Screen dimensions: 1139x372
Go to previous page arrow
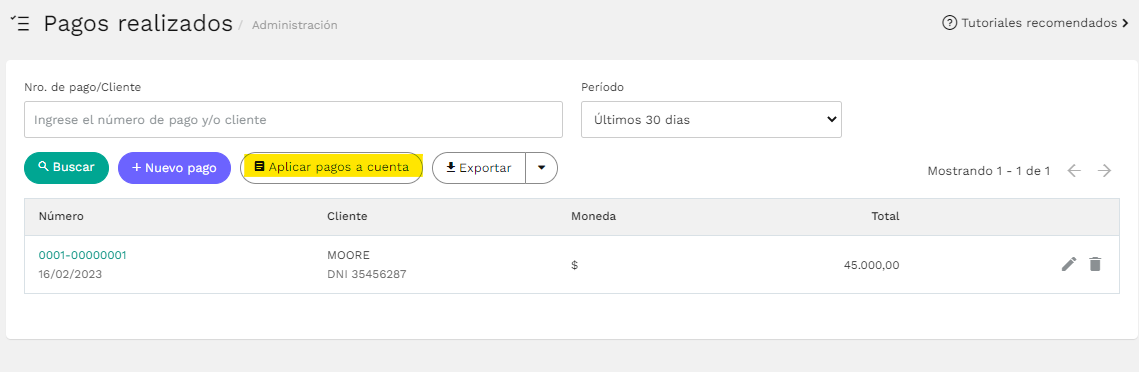pyautogui.click(x=1074, y=171)
